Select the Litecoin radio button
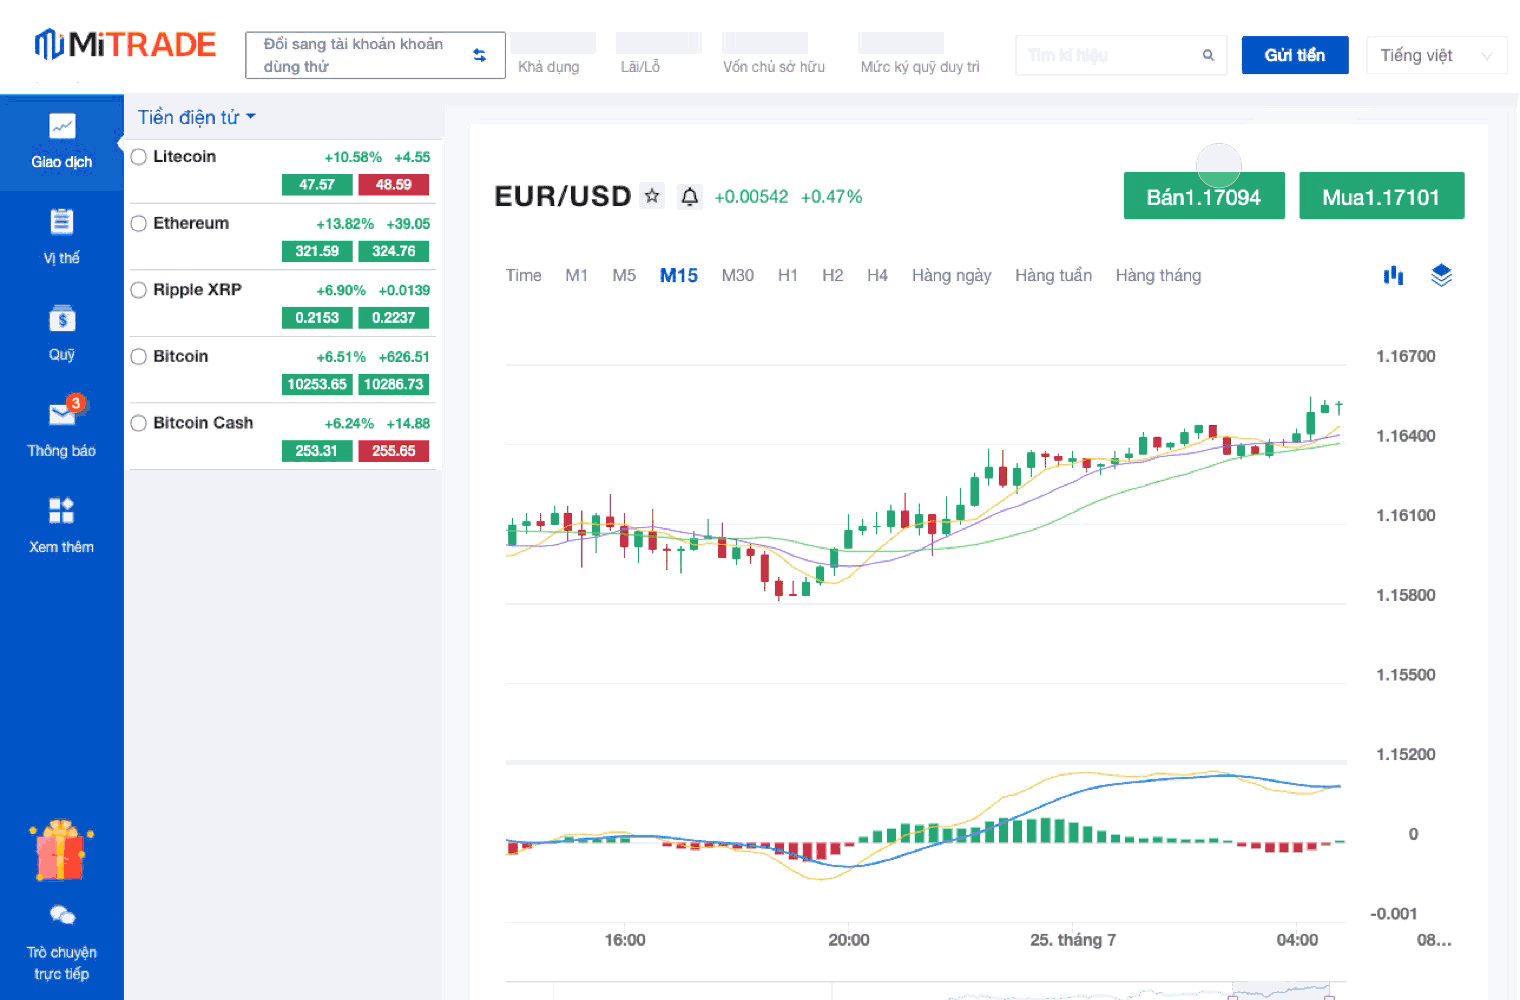 [139, 157]
